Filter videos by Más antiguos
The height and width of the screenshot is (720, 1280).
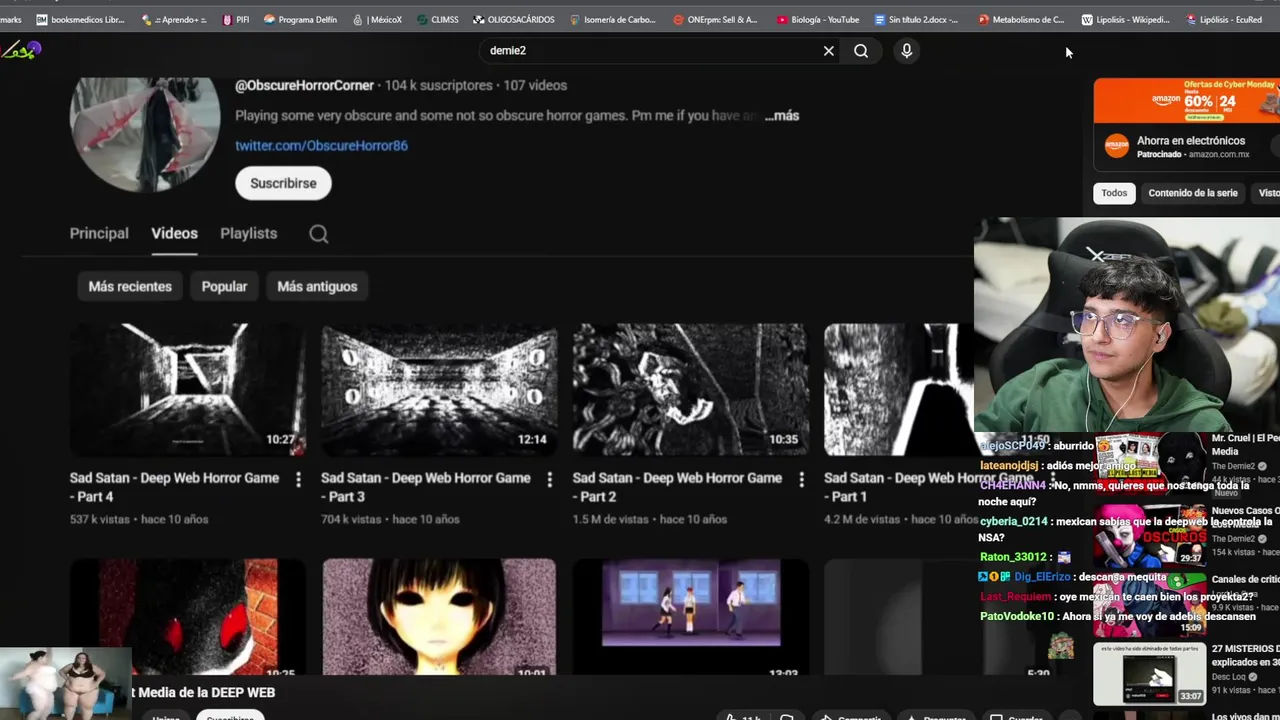pyautogui.click(x=317, y=286)
